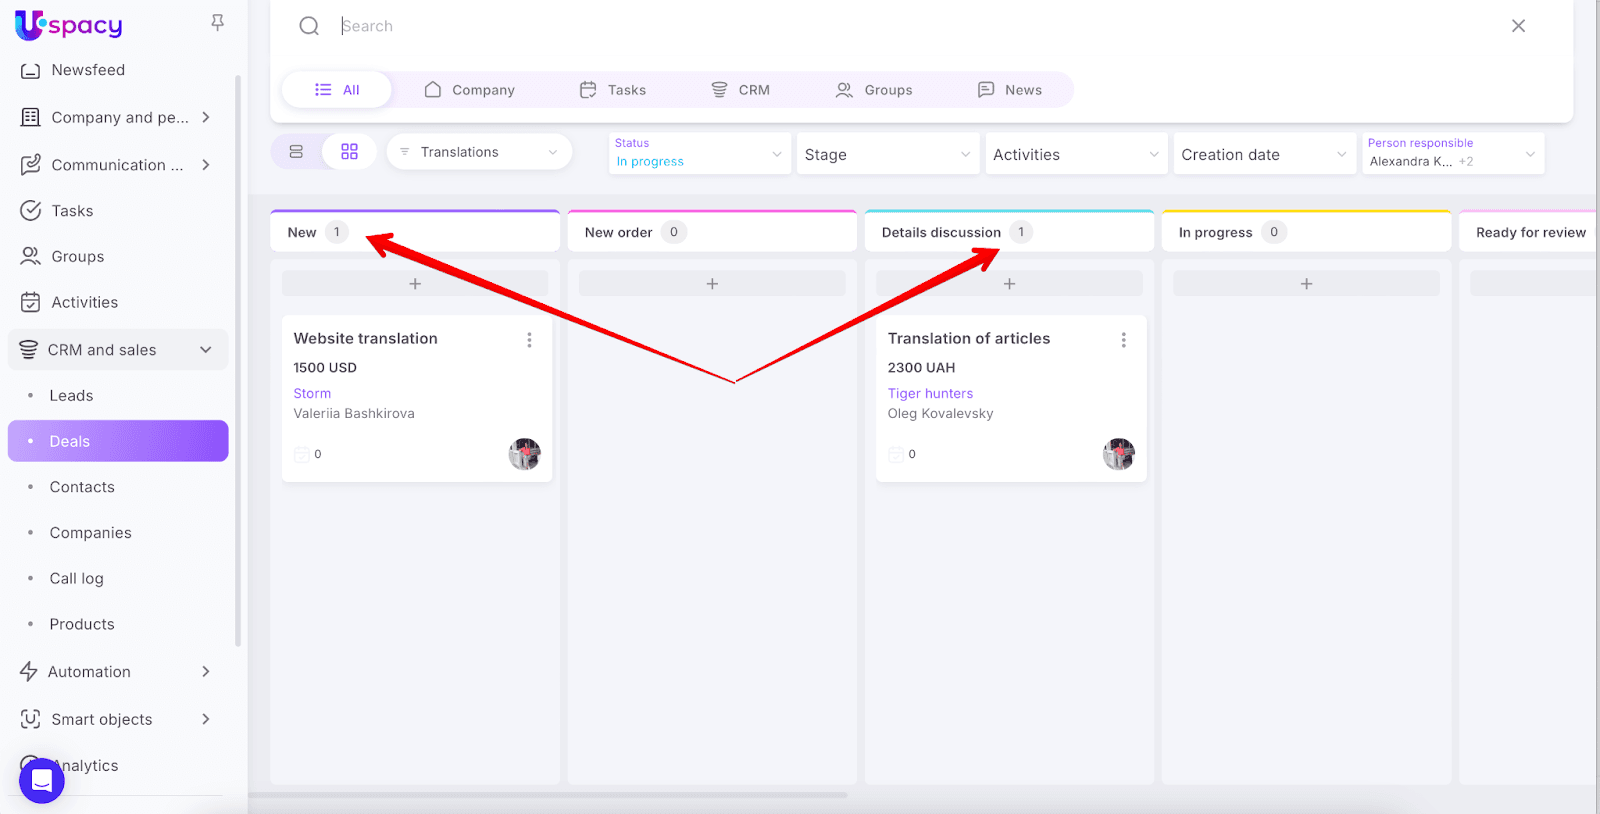Viewport: 1600px width, 814px height.
Task: Add a deal in In progress column
Action: point(1306,284)
